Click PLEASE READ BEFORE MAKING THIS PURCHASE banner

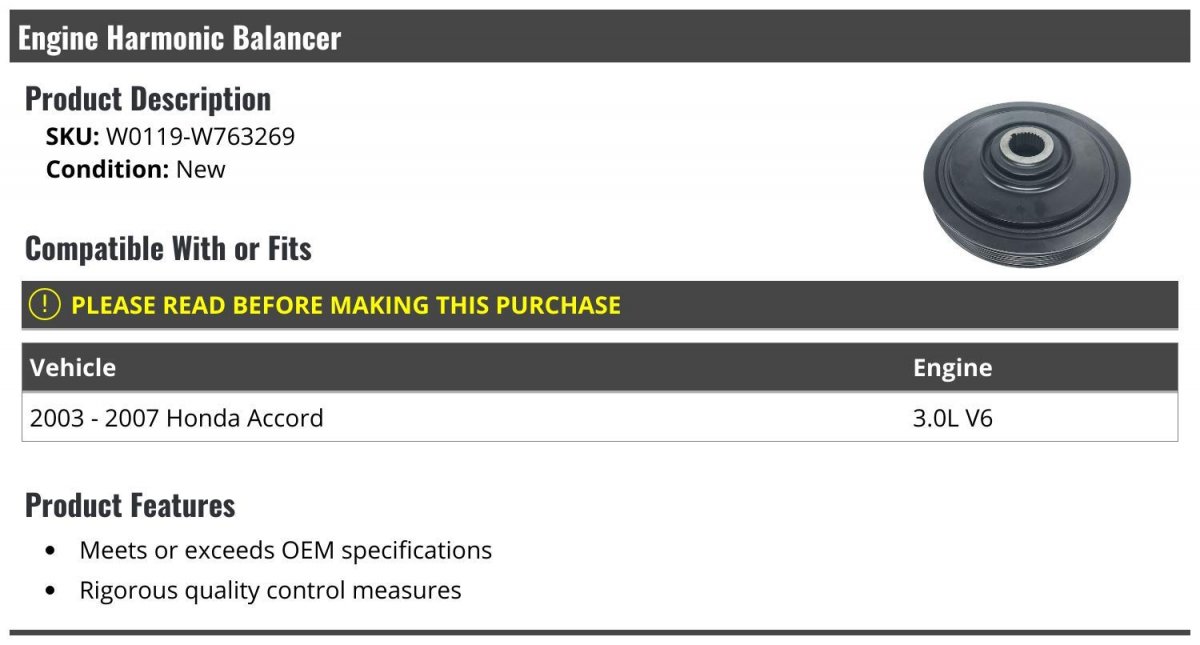[600, 305]
